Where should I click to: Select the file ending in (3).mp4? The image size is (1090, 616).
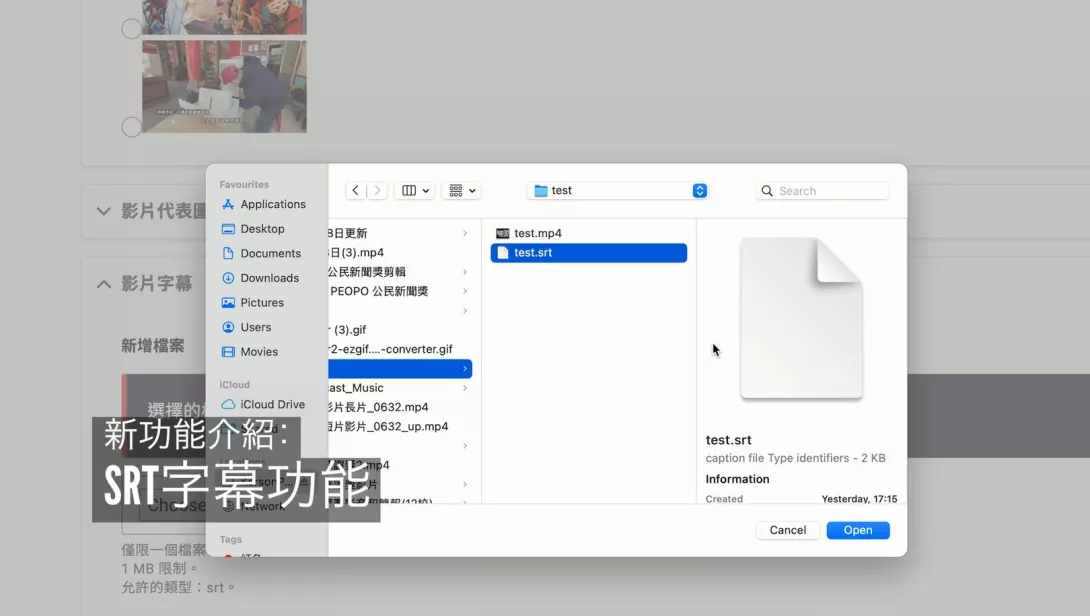coord(400,252)
